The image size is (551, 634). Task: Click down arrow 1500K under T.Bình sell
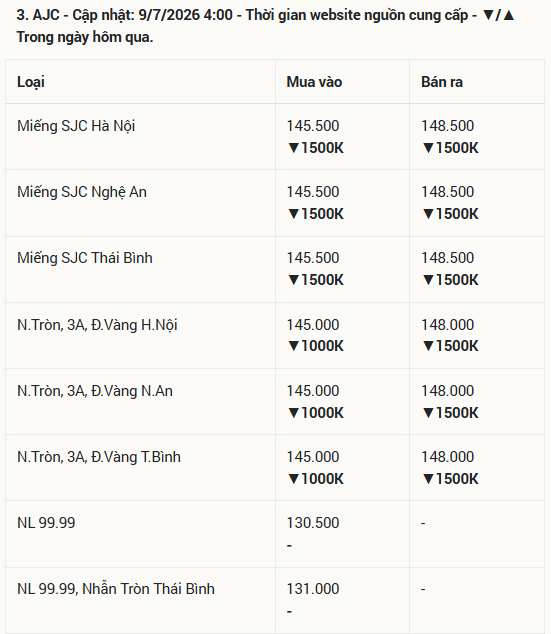click(450, 479)
